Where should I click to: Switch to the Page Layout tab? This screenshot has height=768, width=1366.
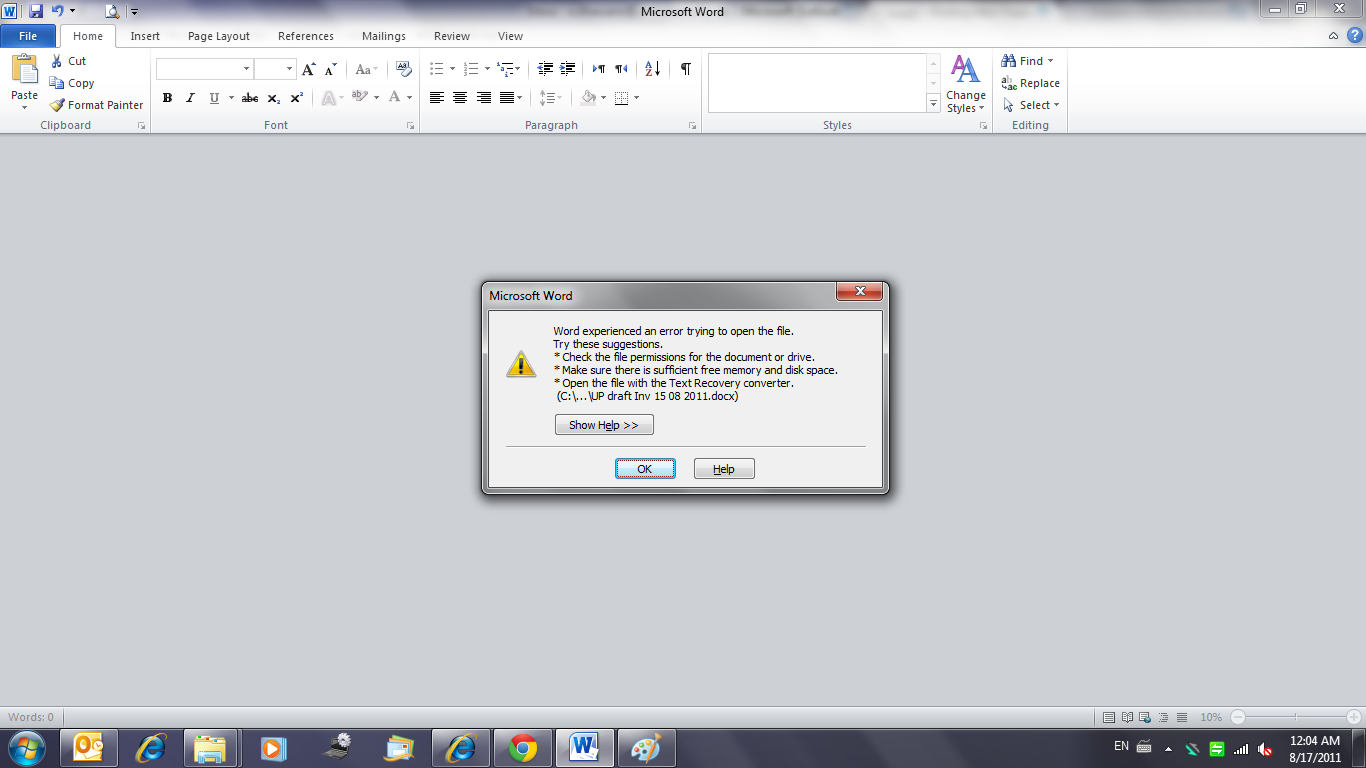219,36
